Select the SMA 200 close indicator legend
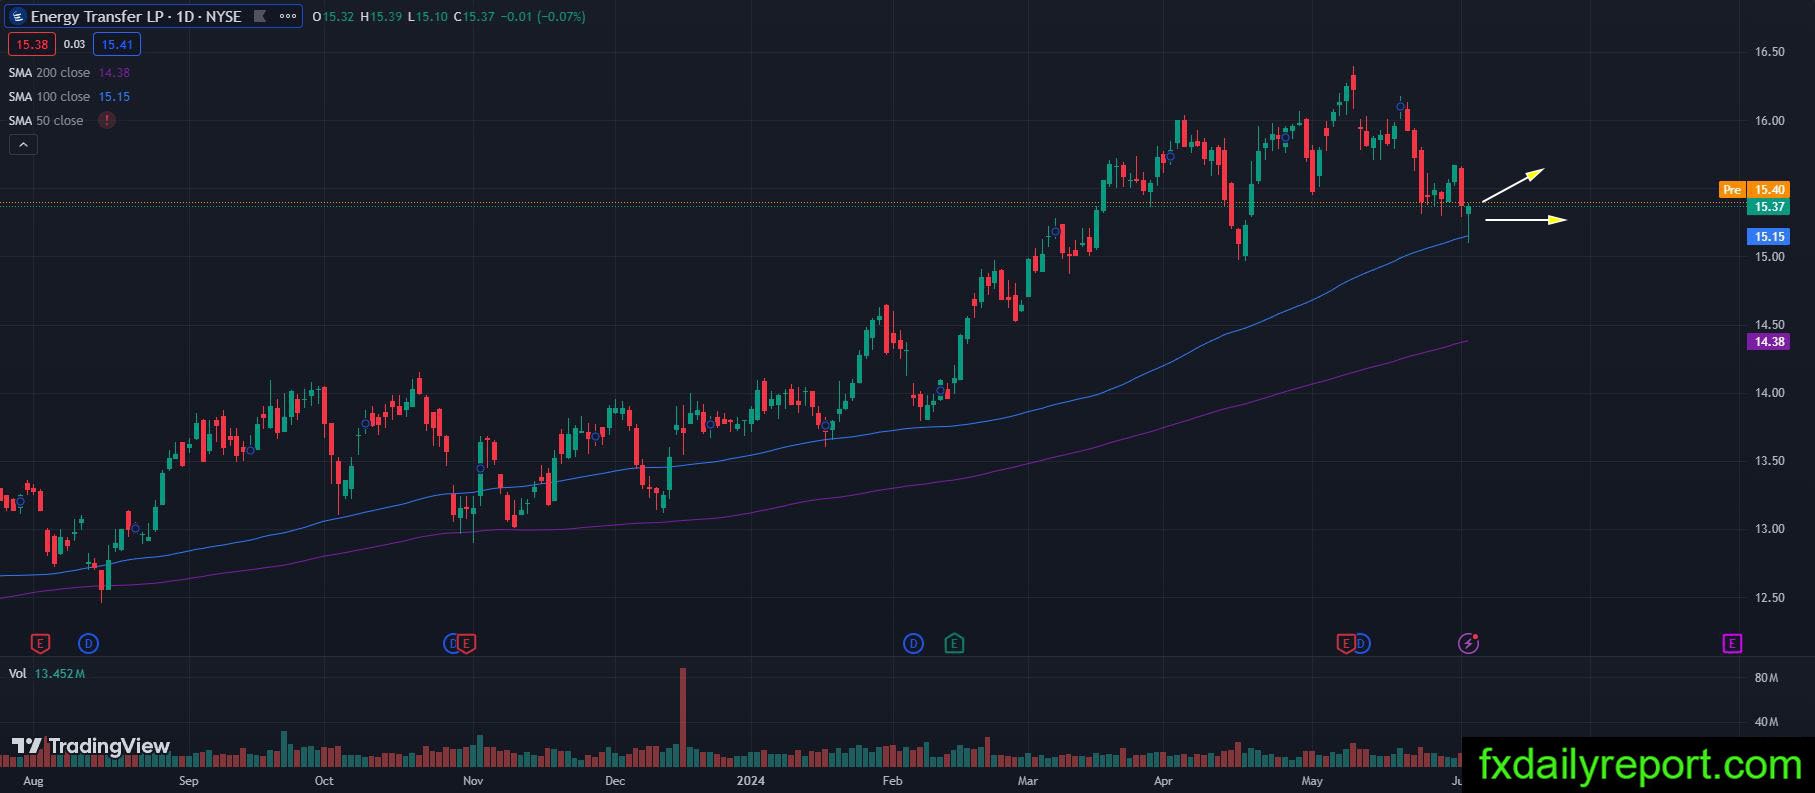 (x=69, y=72)
